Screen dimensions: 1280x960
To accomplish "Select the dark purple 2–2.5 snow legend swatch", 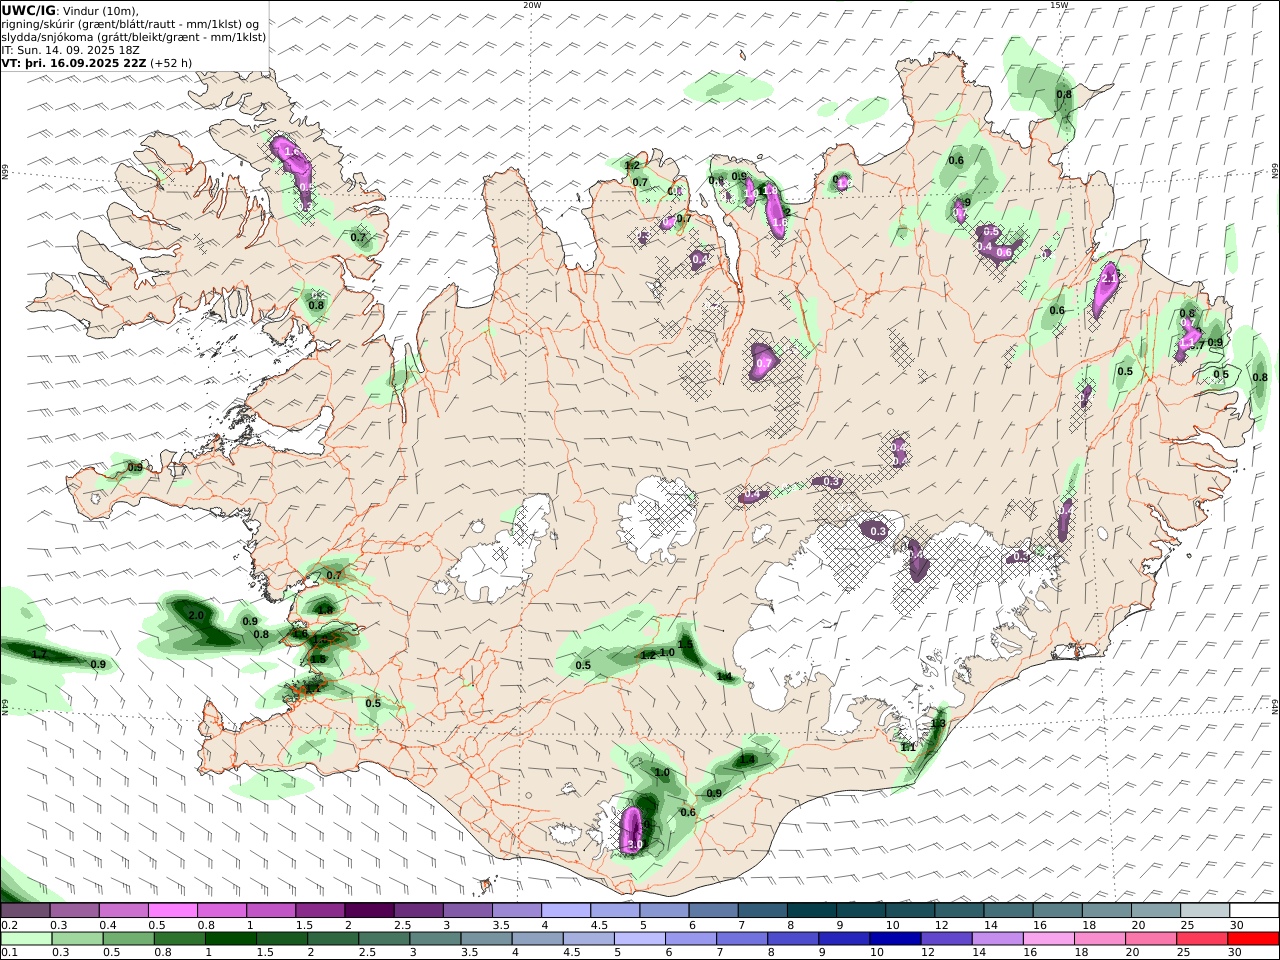I will (369, 911).
